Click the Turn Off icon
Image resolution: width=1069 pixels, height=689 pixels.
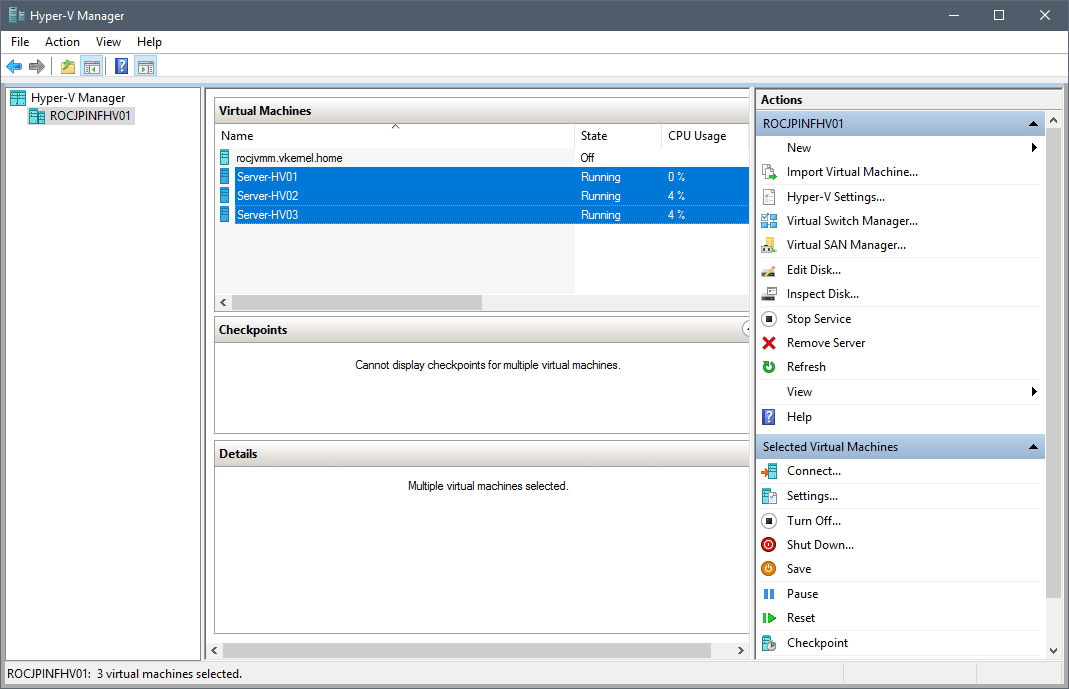pyautogui.click(x=769, y=521)
